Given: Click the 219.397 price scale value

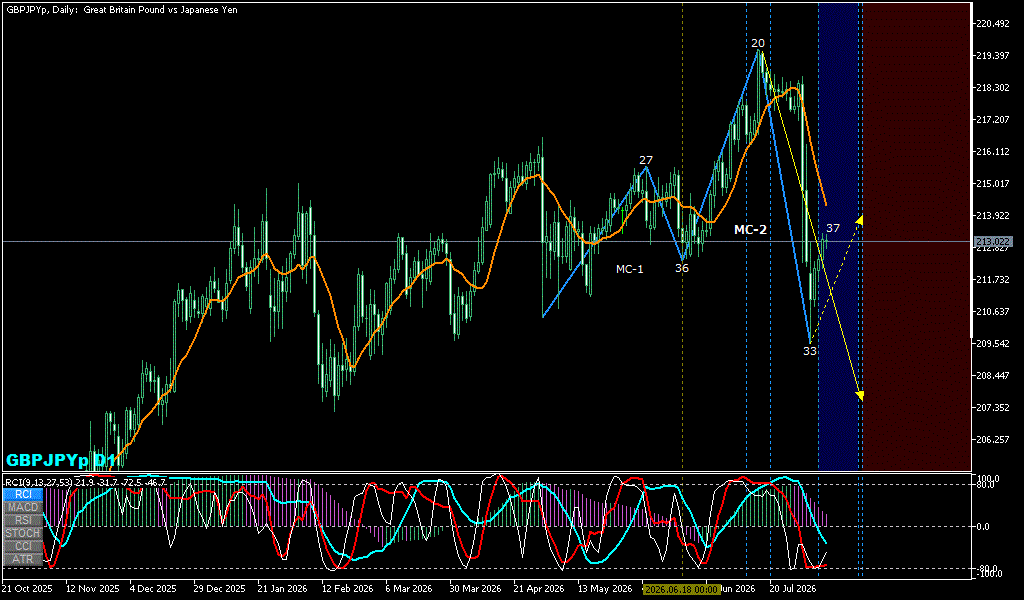Looking at the screenshot, I should click(993, 55).
